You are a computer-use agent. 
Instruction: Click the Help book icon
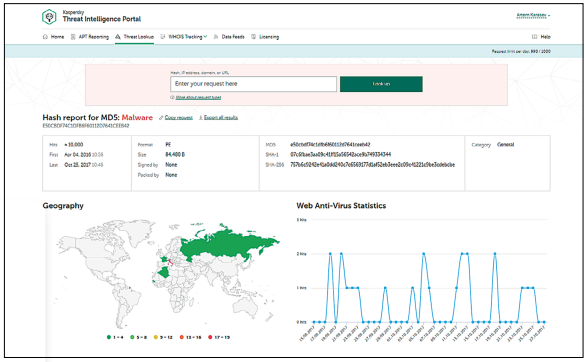(534, 37)
